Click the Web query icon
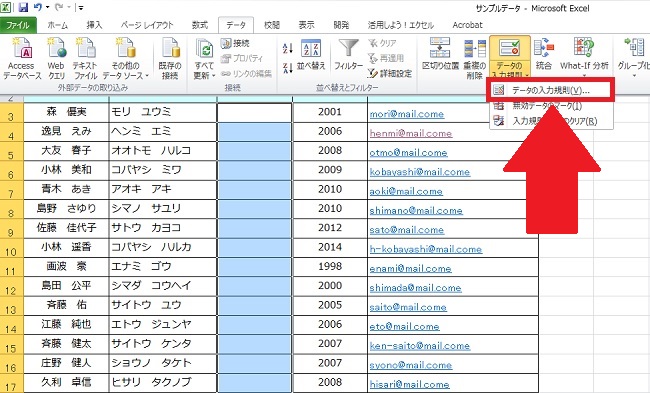 (x=56, y=59)
